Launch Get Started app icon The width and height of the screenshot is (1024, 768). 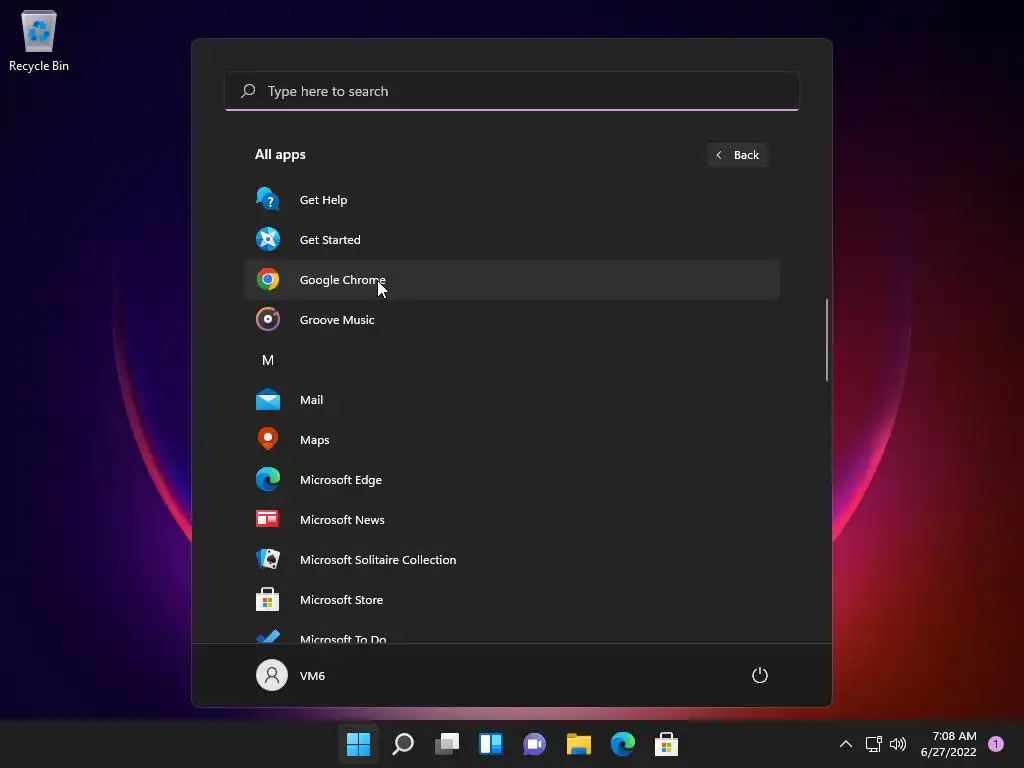(268, 239)
